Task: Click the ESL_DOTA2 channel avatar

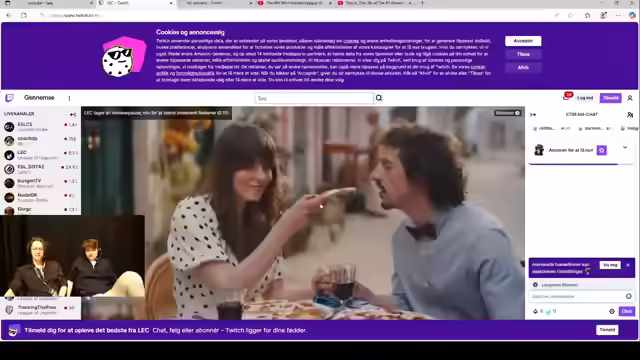Action: click(9, 169)
